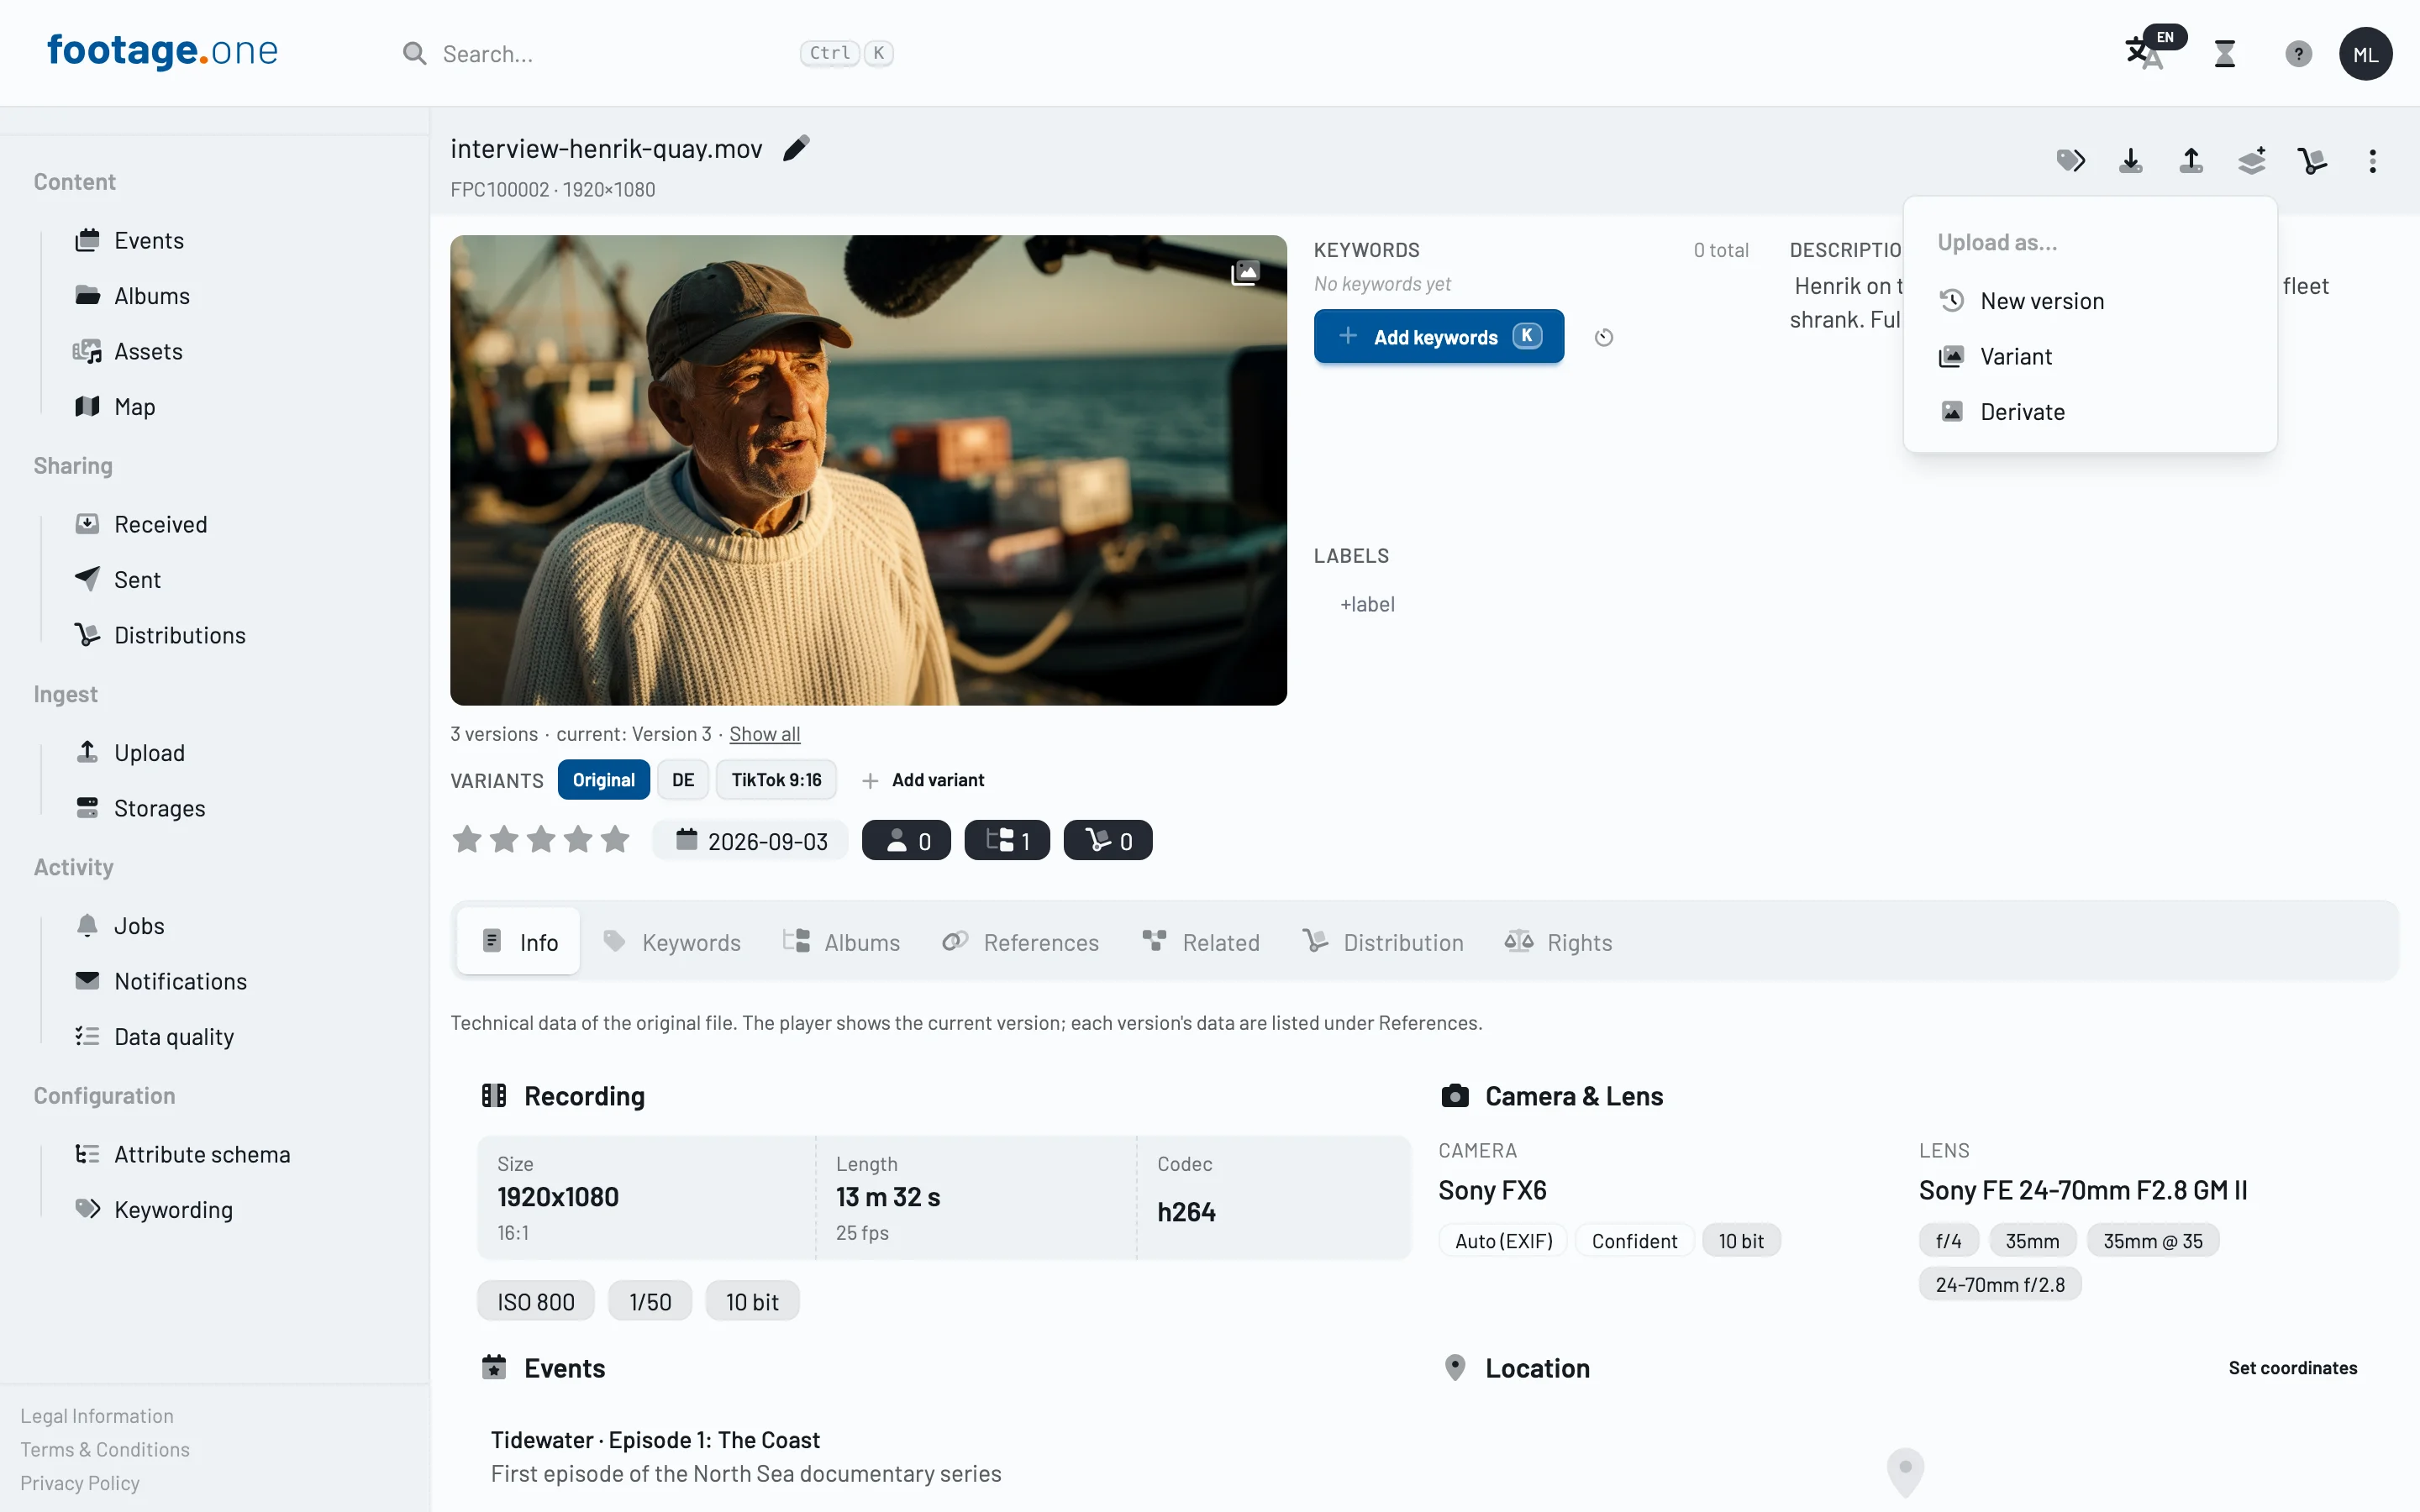Click the hourglass icon in header
The width and height of the screenshot is (2420, 1512).
pyautogui.click(x=2225, y=54)
